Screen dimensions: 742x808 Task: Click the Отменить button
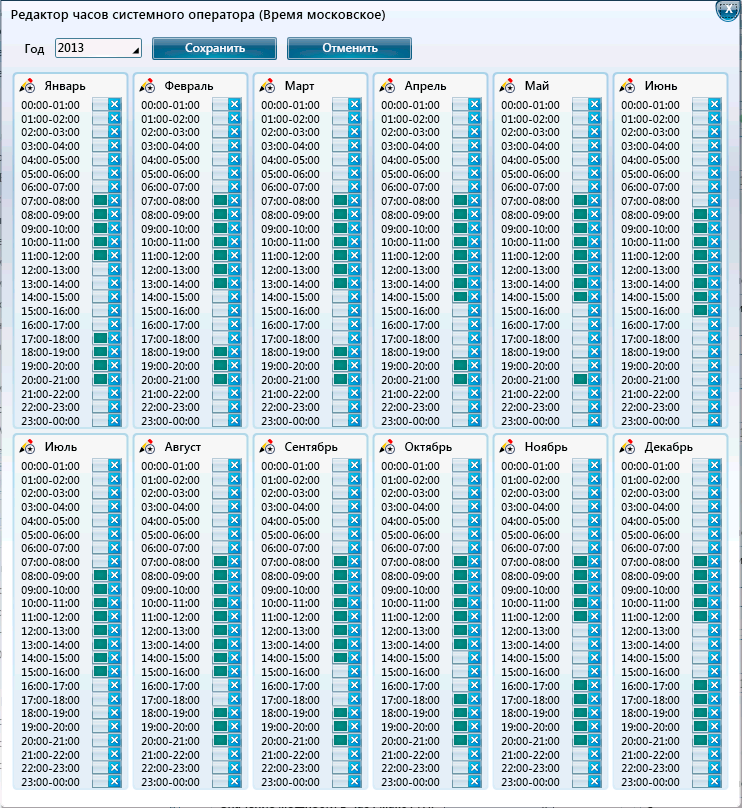[349, 49]
